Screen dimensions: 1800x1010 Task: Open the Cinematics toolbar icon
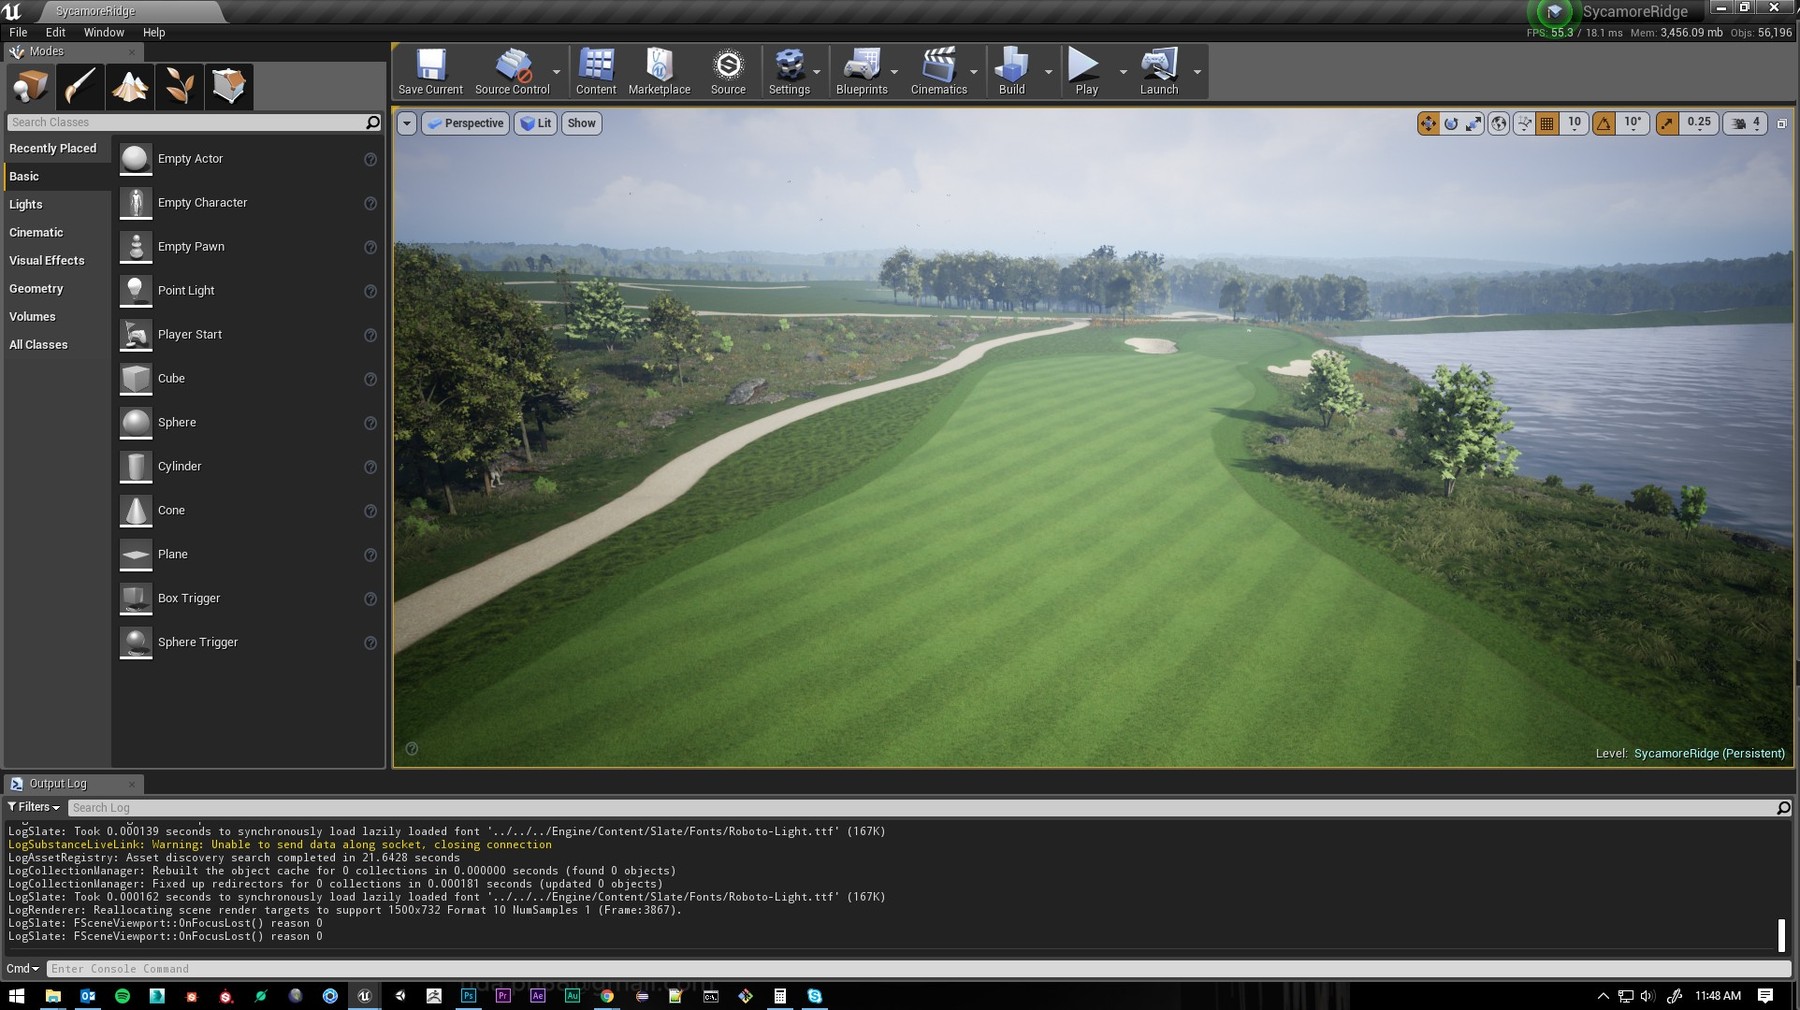click(939, 72)
